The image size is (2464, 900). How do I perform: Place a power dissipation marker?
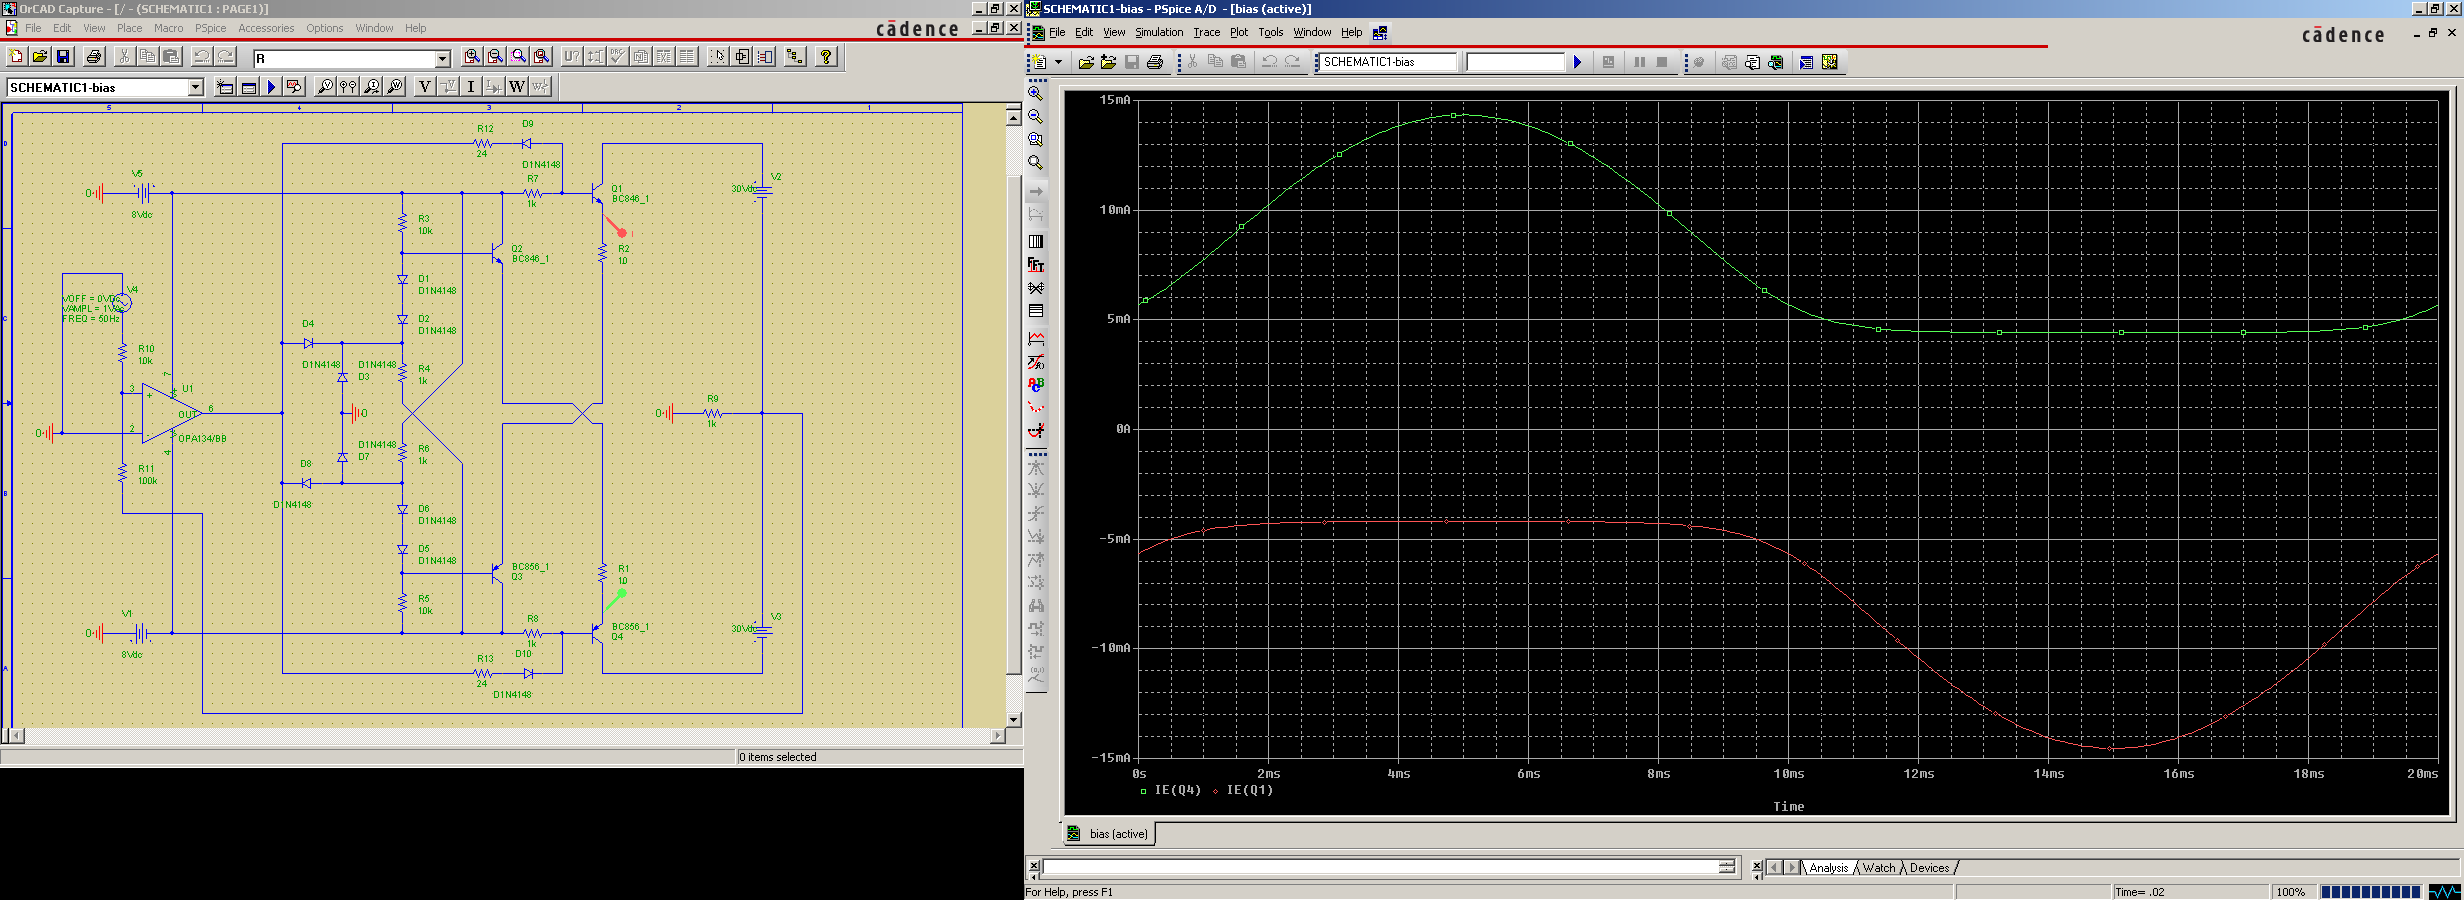pyautogui.click(x=395, y=87)
